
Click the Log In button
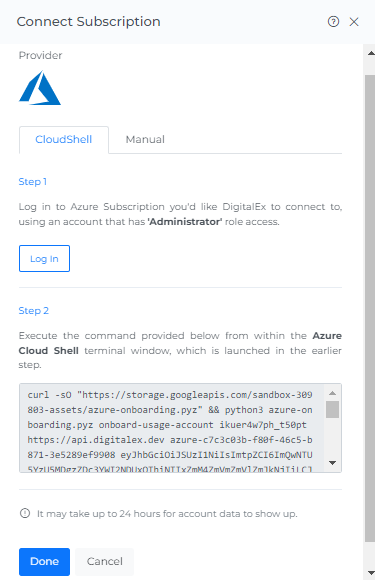(44, 259)
